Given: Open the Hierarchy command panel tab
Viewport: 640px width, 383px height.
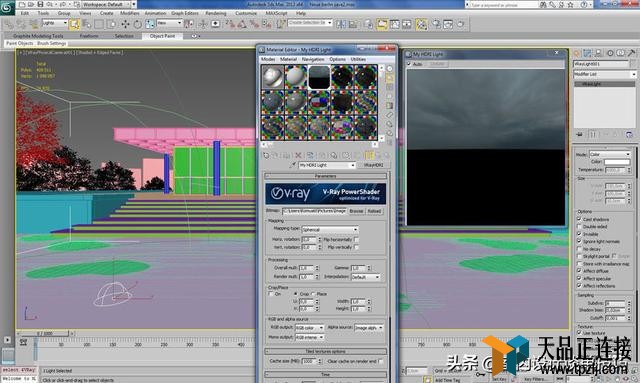Looking at the screenshot, I should click(599, 53).
